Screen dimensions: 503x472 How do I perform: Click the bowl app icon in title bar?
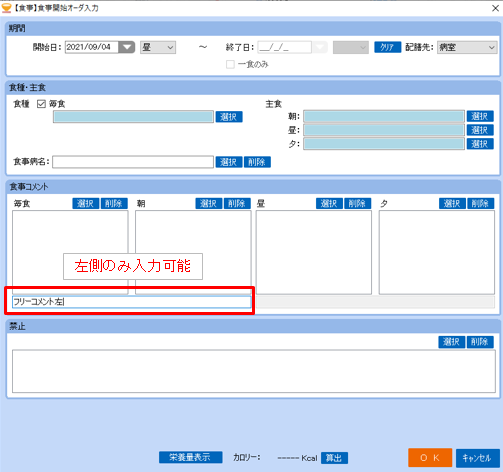click(6, 8)
